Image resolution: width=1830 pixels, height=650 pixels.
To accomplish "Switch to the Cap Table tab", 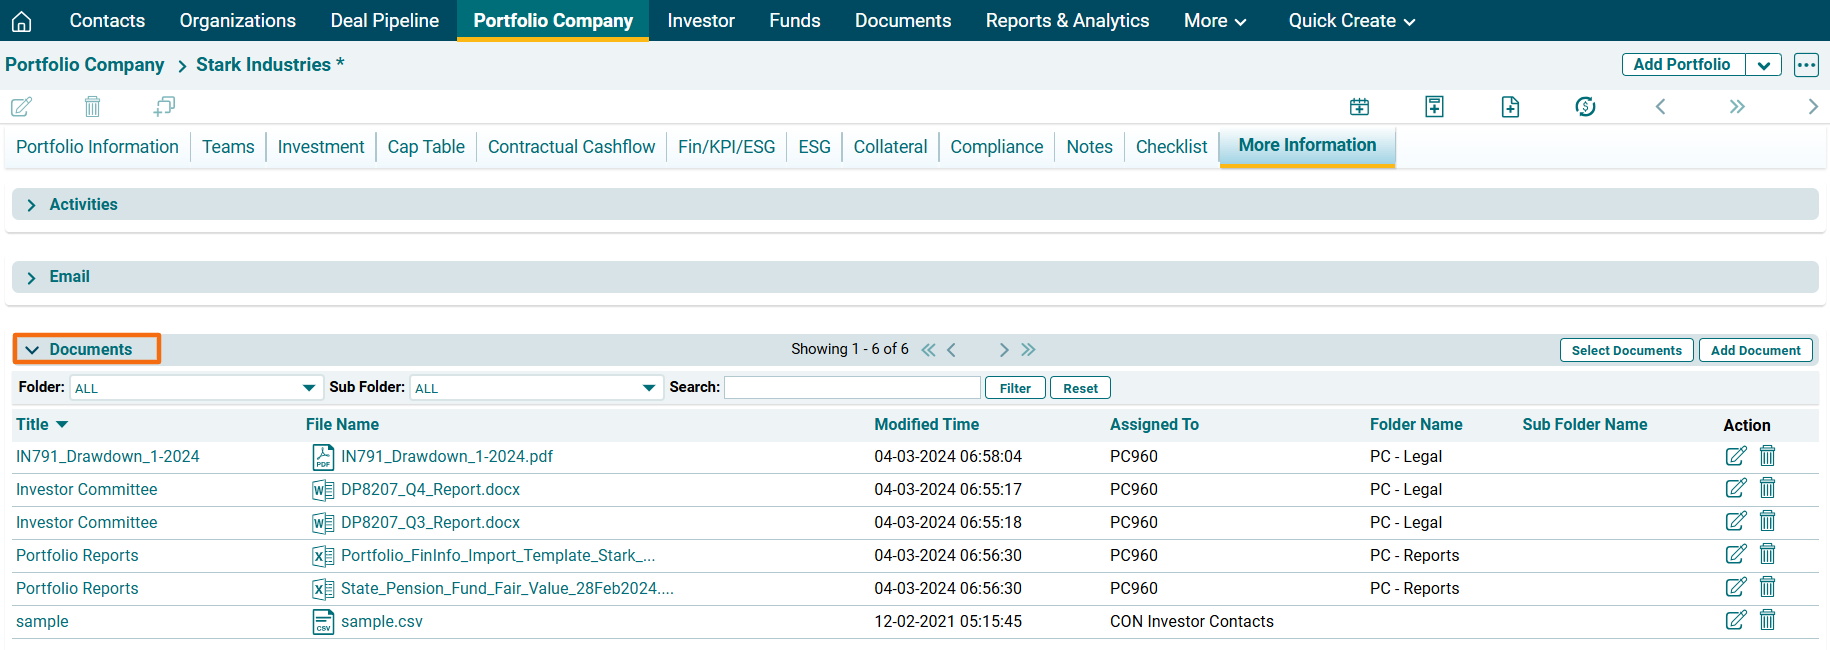I will (x=426, y=147).
